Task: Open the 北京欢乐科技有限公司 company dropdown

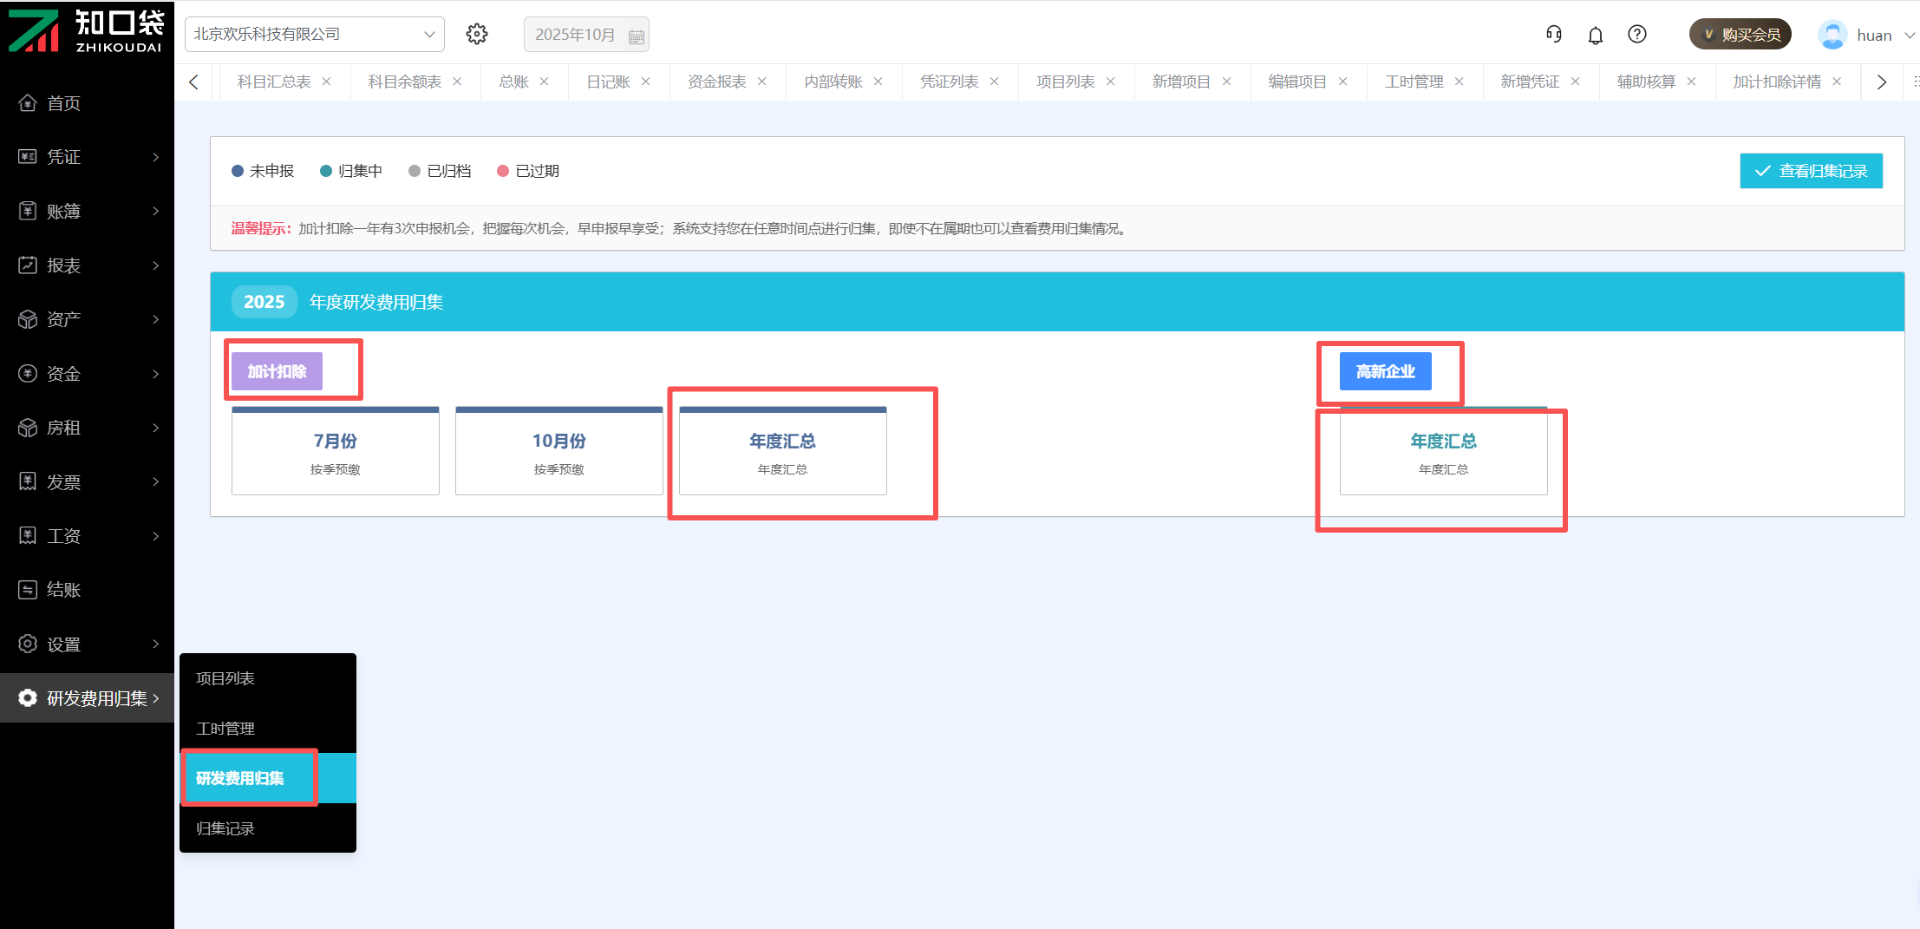Action: pos(315,34)
